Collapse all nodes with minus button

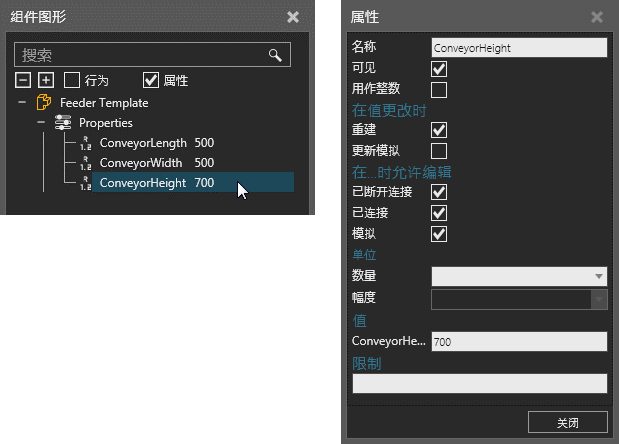click(24, 80)
